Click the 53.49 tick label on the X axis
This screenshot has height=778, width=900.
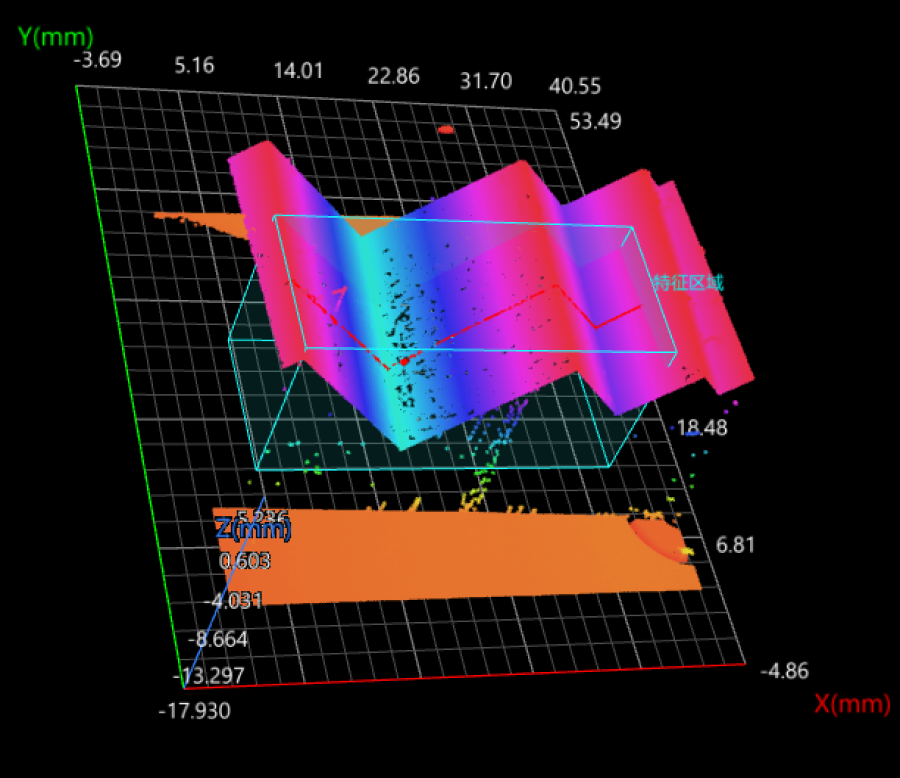click(x=595, y=121)
